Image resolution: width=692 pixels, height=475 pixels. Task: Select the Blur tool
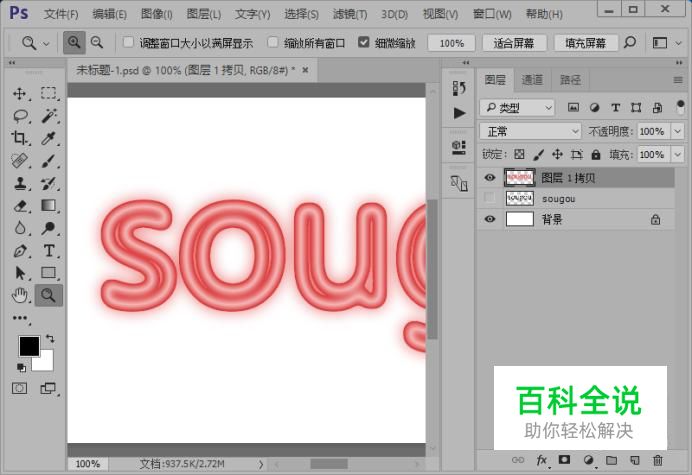[20, 228]
